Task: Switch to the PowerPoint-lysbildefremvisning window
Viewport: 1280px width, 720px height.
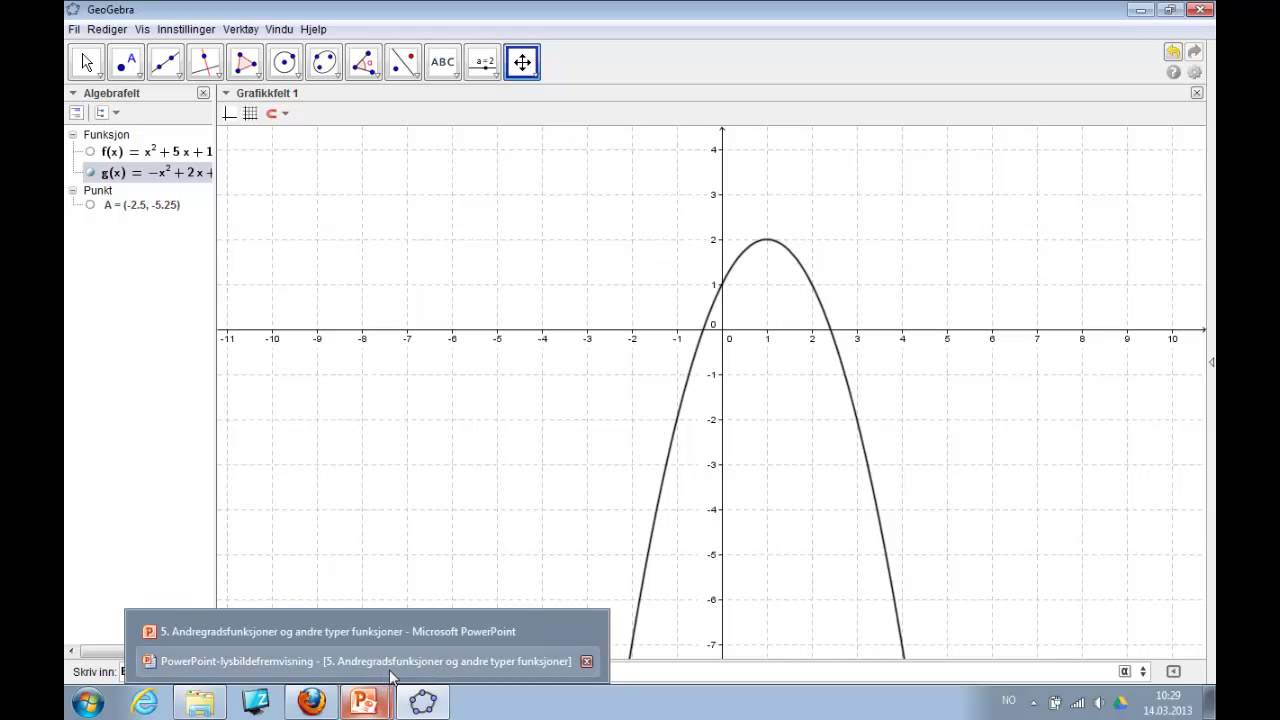Action: coord(366,661)
